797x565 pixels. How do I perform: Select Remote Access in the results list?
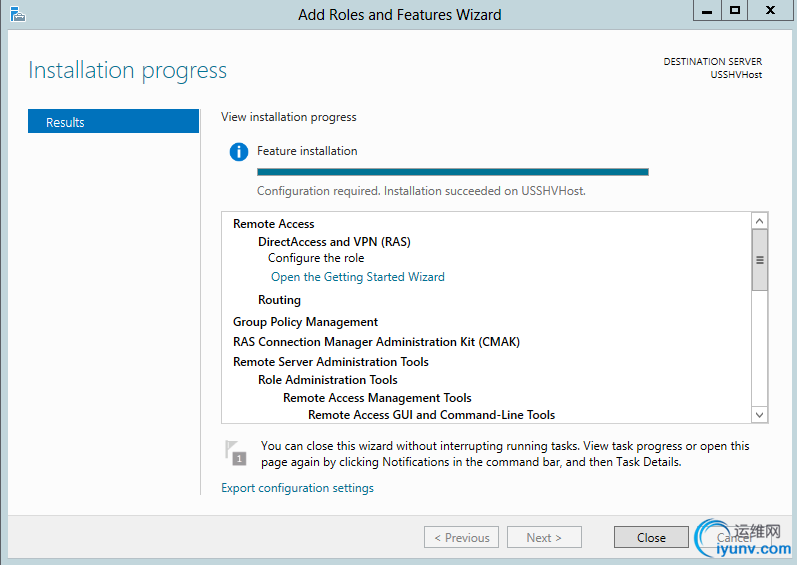point(273,224)
